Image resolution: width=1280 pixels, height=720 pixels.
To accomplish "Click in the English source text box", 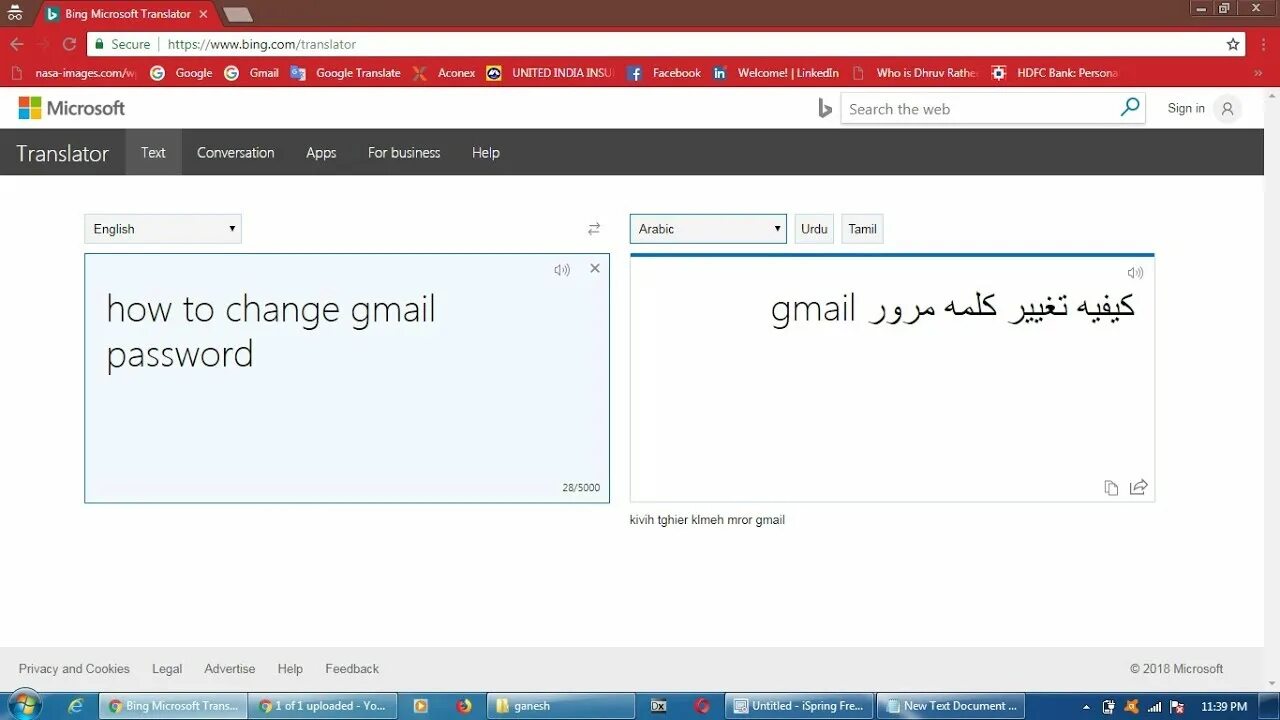I will [347, 378].
